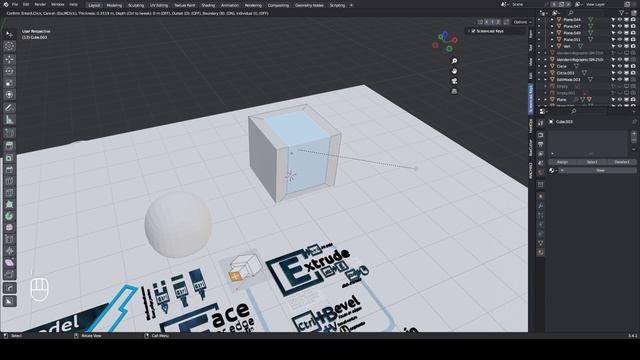Select the Smooth tool

click(9, 228)
